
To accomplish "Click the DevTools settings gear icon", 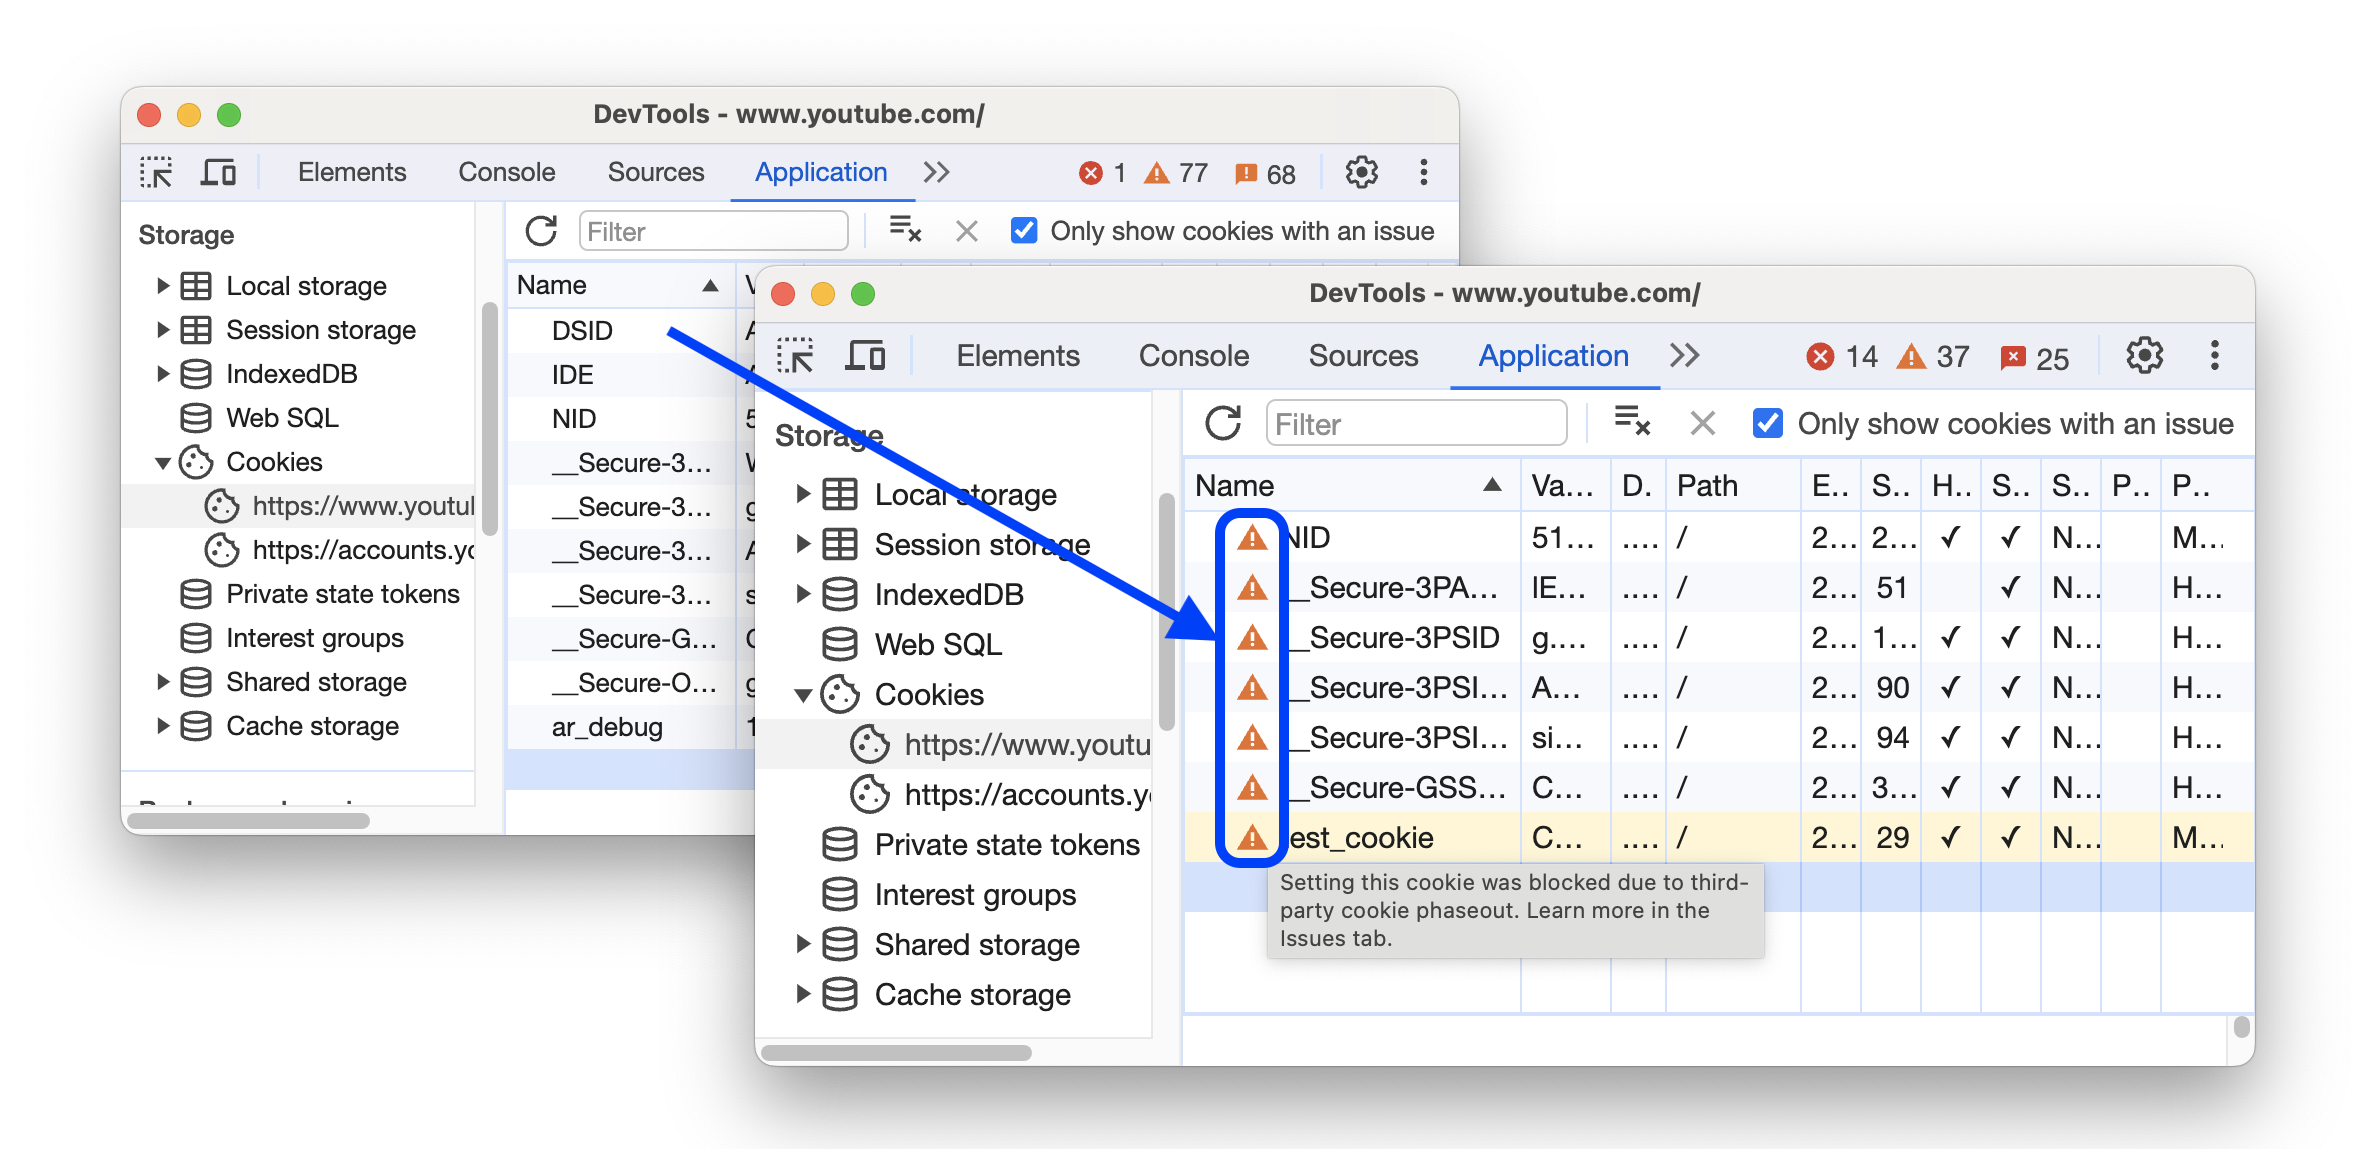I will click(x=2136, y=357).
